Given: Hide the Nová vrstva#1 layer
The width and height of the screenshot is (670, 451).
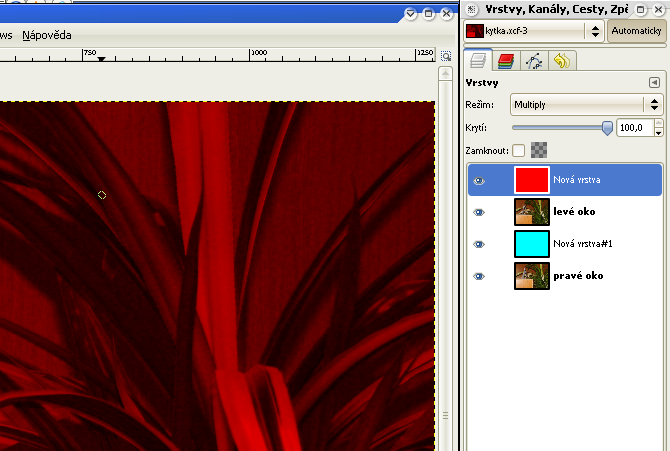Looking at the screenshot, I should (479, 244).
